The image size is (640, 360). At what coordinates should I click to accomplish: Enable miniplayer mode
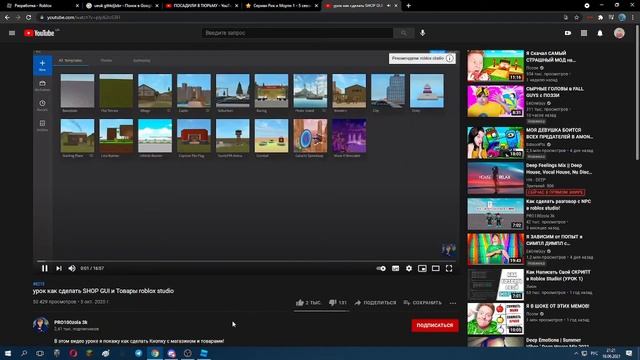422,268
